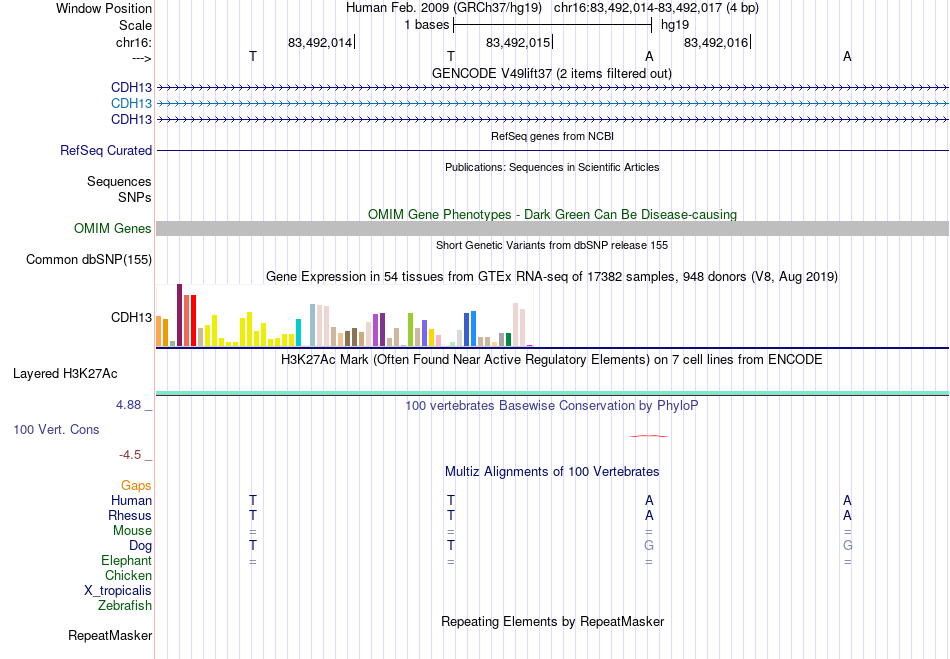The image size is (950, 659).
Task: Click the Window Position track label
Action: coord(104,8)
